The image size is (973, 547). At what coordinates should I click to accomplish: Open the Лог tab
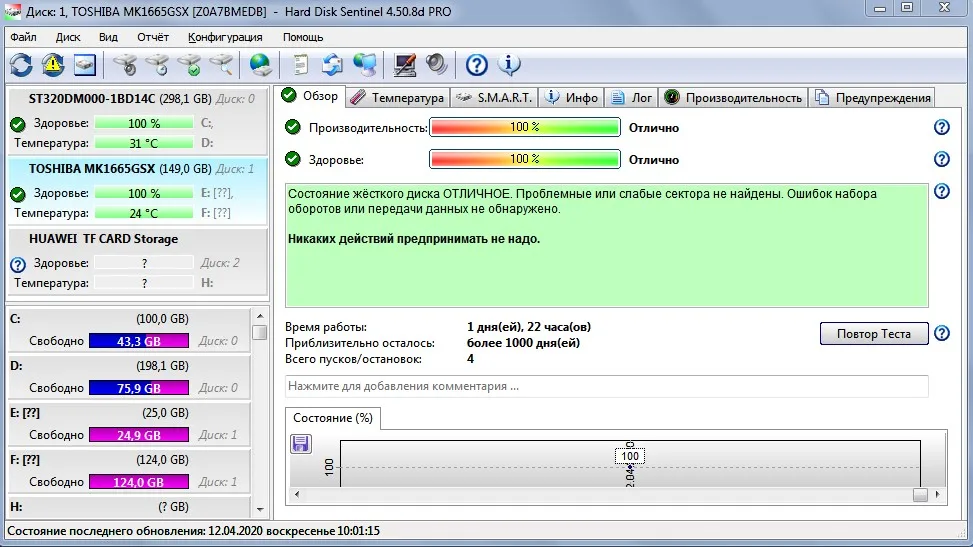point(631,97)
